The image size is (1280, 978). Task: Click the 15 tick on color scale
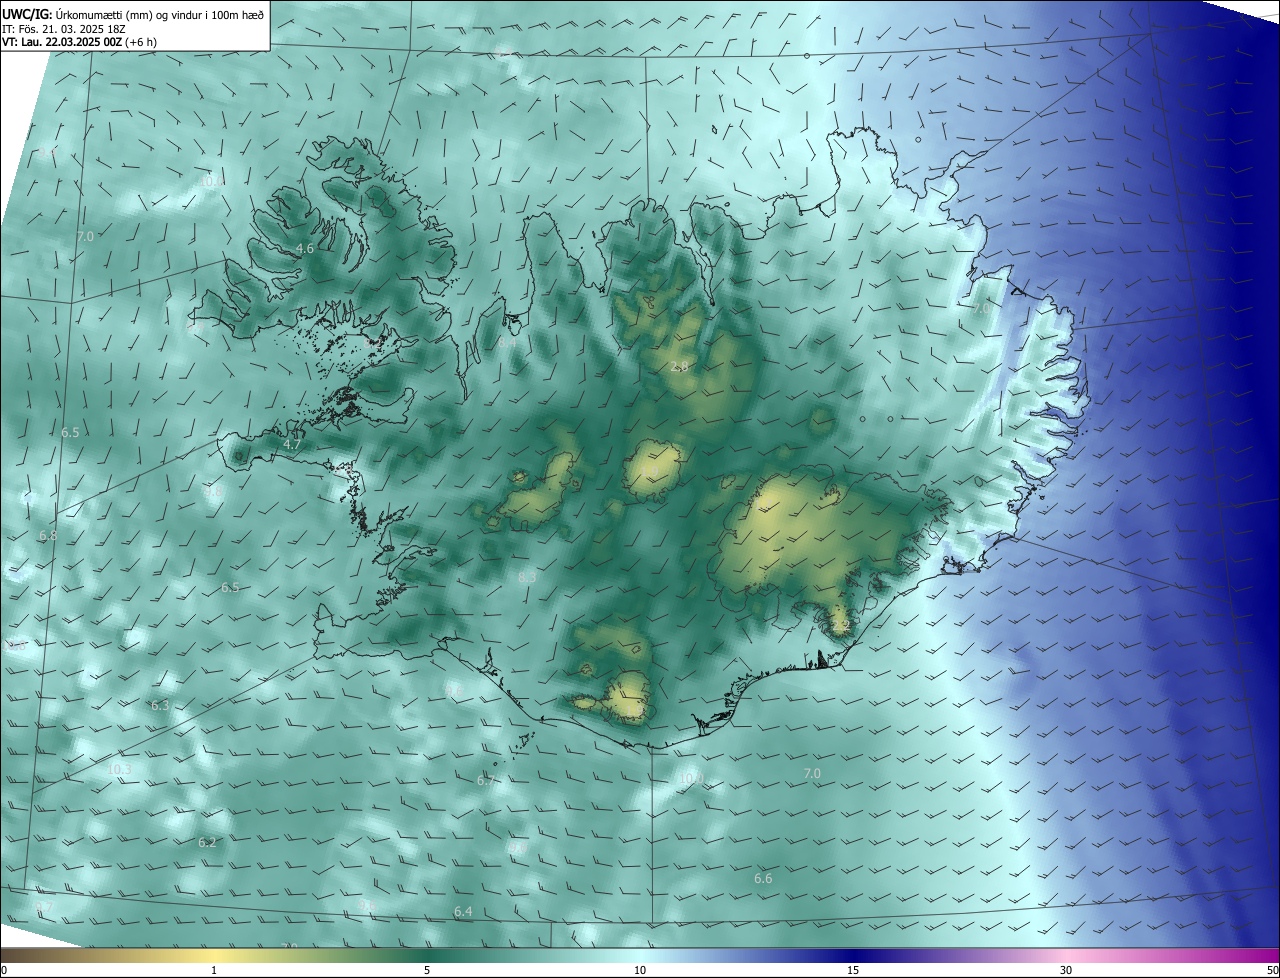pyautogui.click(x=853, y=970)
